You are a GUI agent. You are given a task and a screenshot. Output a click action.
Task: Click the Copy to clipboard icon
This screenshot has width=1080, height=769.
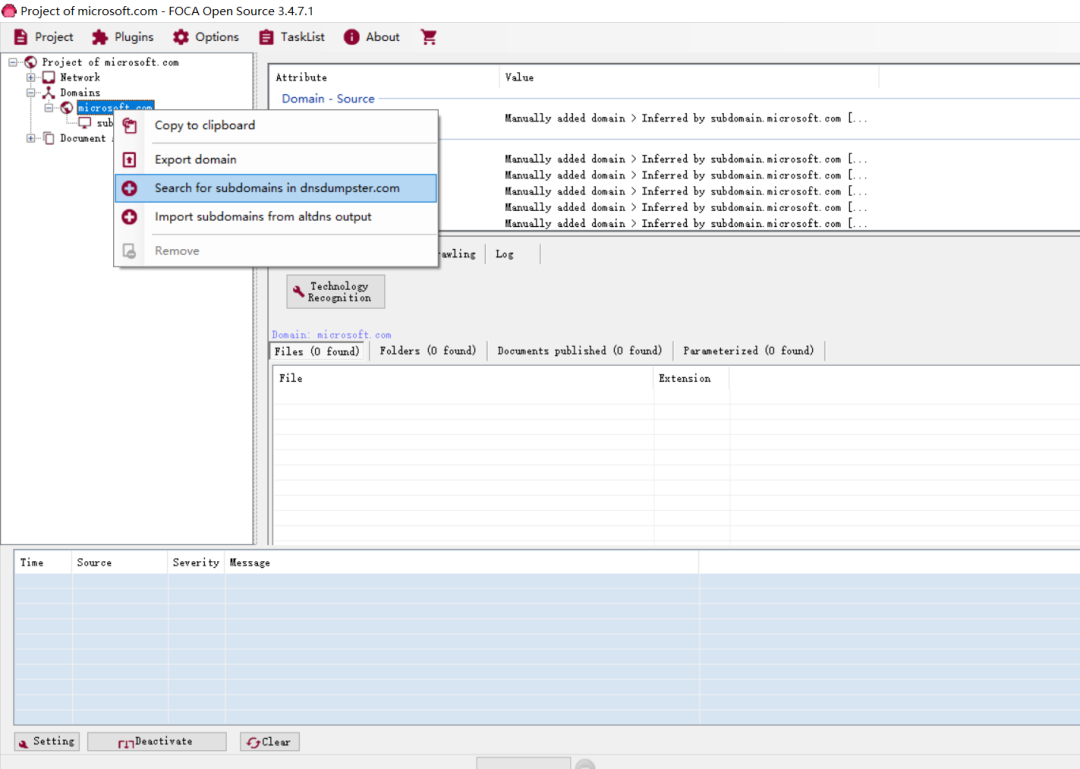129,125
